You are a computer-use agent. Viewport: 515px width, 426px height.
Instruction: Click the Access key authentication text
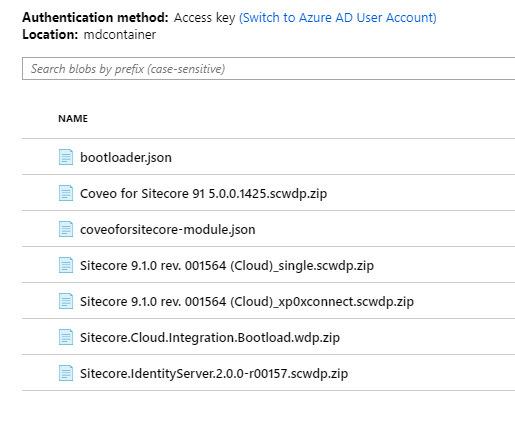coord(204,18)
